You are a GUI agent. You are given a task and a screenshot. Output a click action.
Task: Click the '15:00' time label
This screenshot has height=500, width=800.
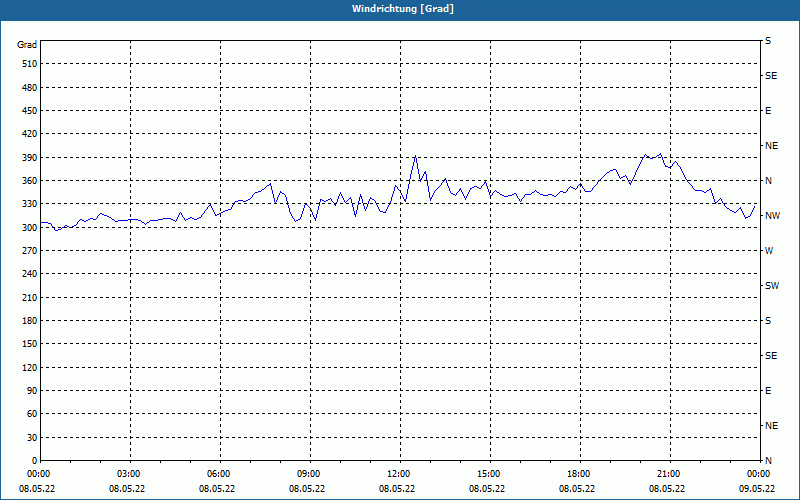[489, 474]
